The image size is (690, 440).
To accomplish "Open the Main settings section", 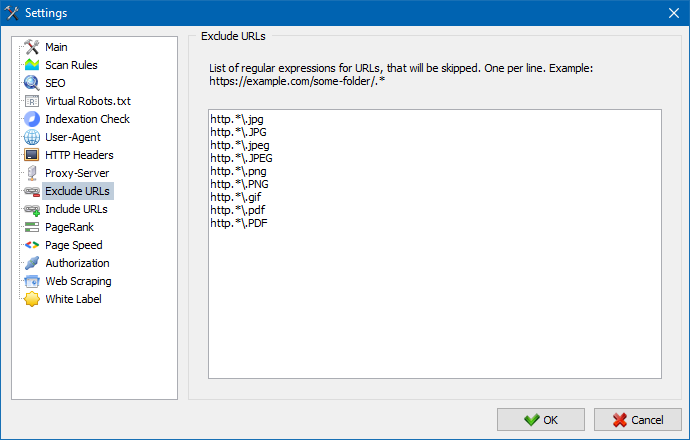I will pyautogui.click(x=56, y=47).
